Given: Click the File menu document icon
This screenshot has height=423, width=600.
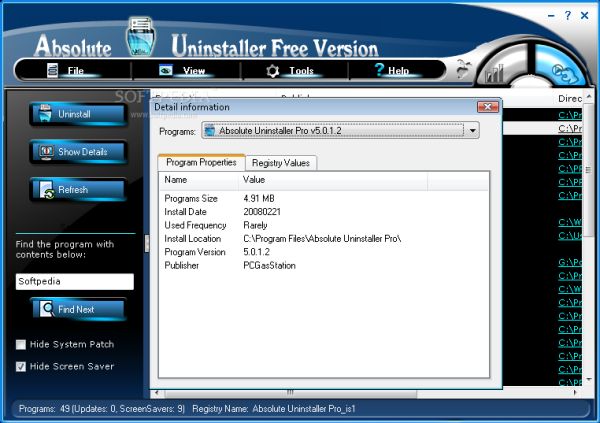Looking at the screenshot, I should 53,70.
